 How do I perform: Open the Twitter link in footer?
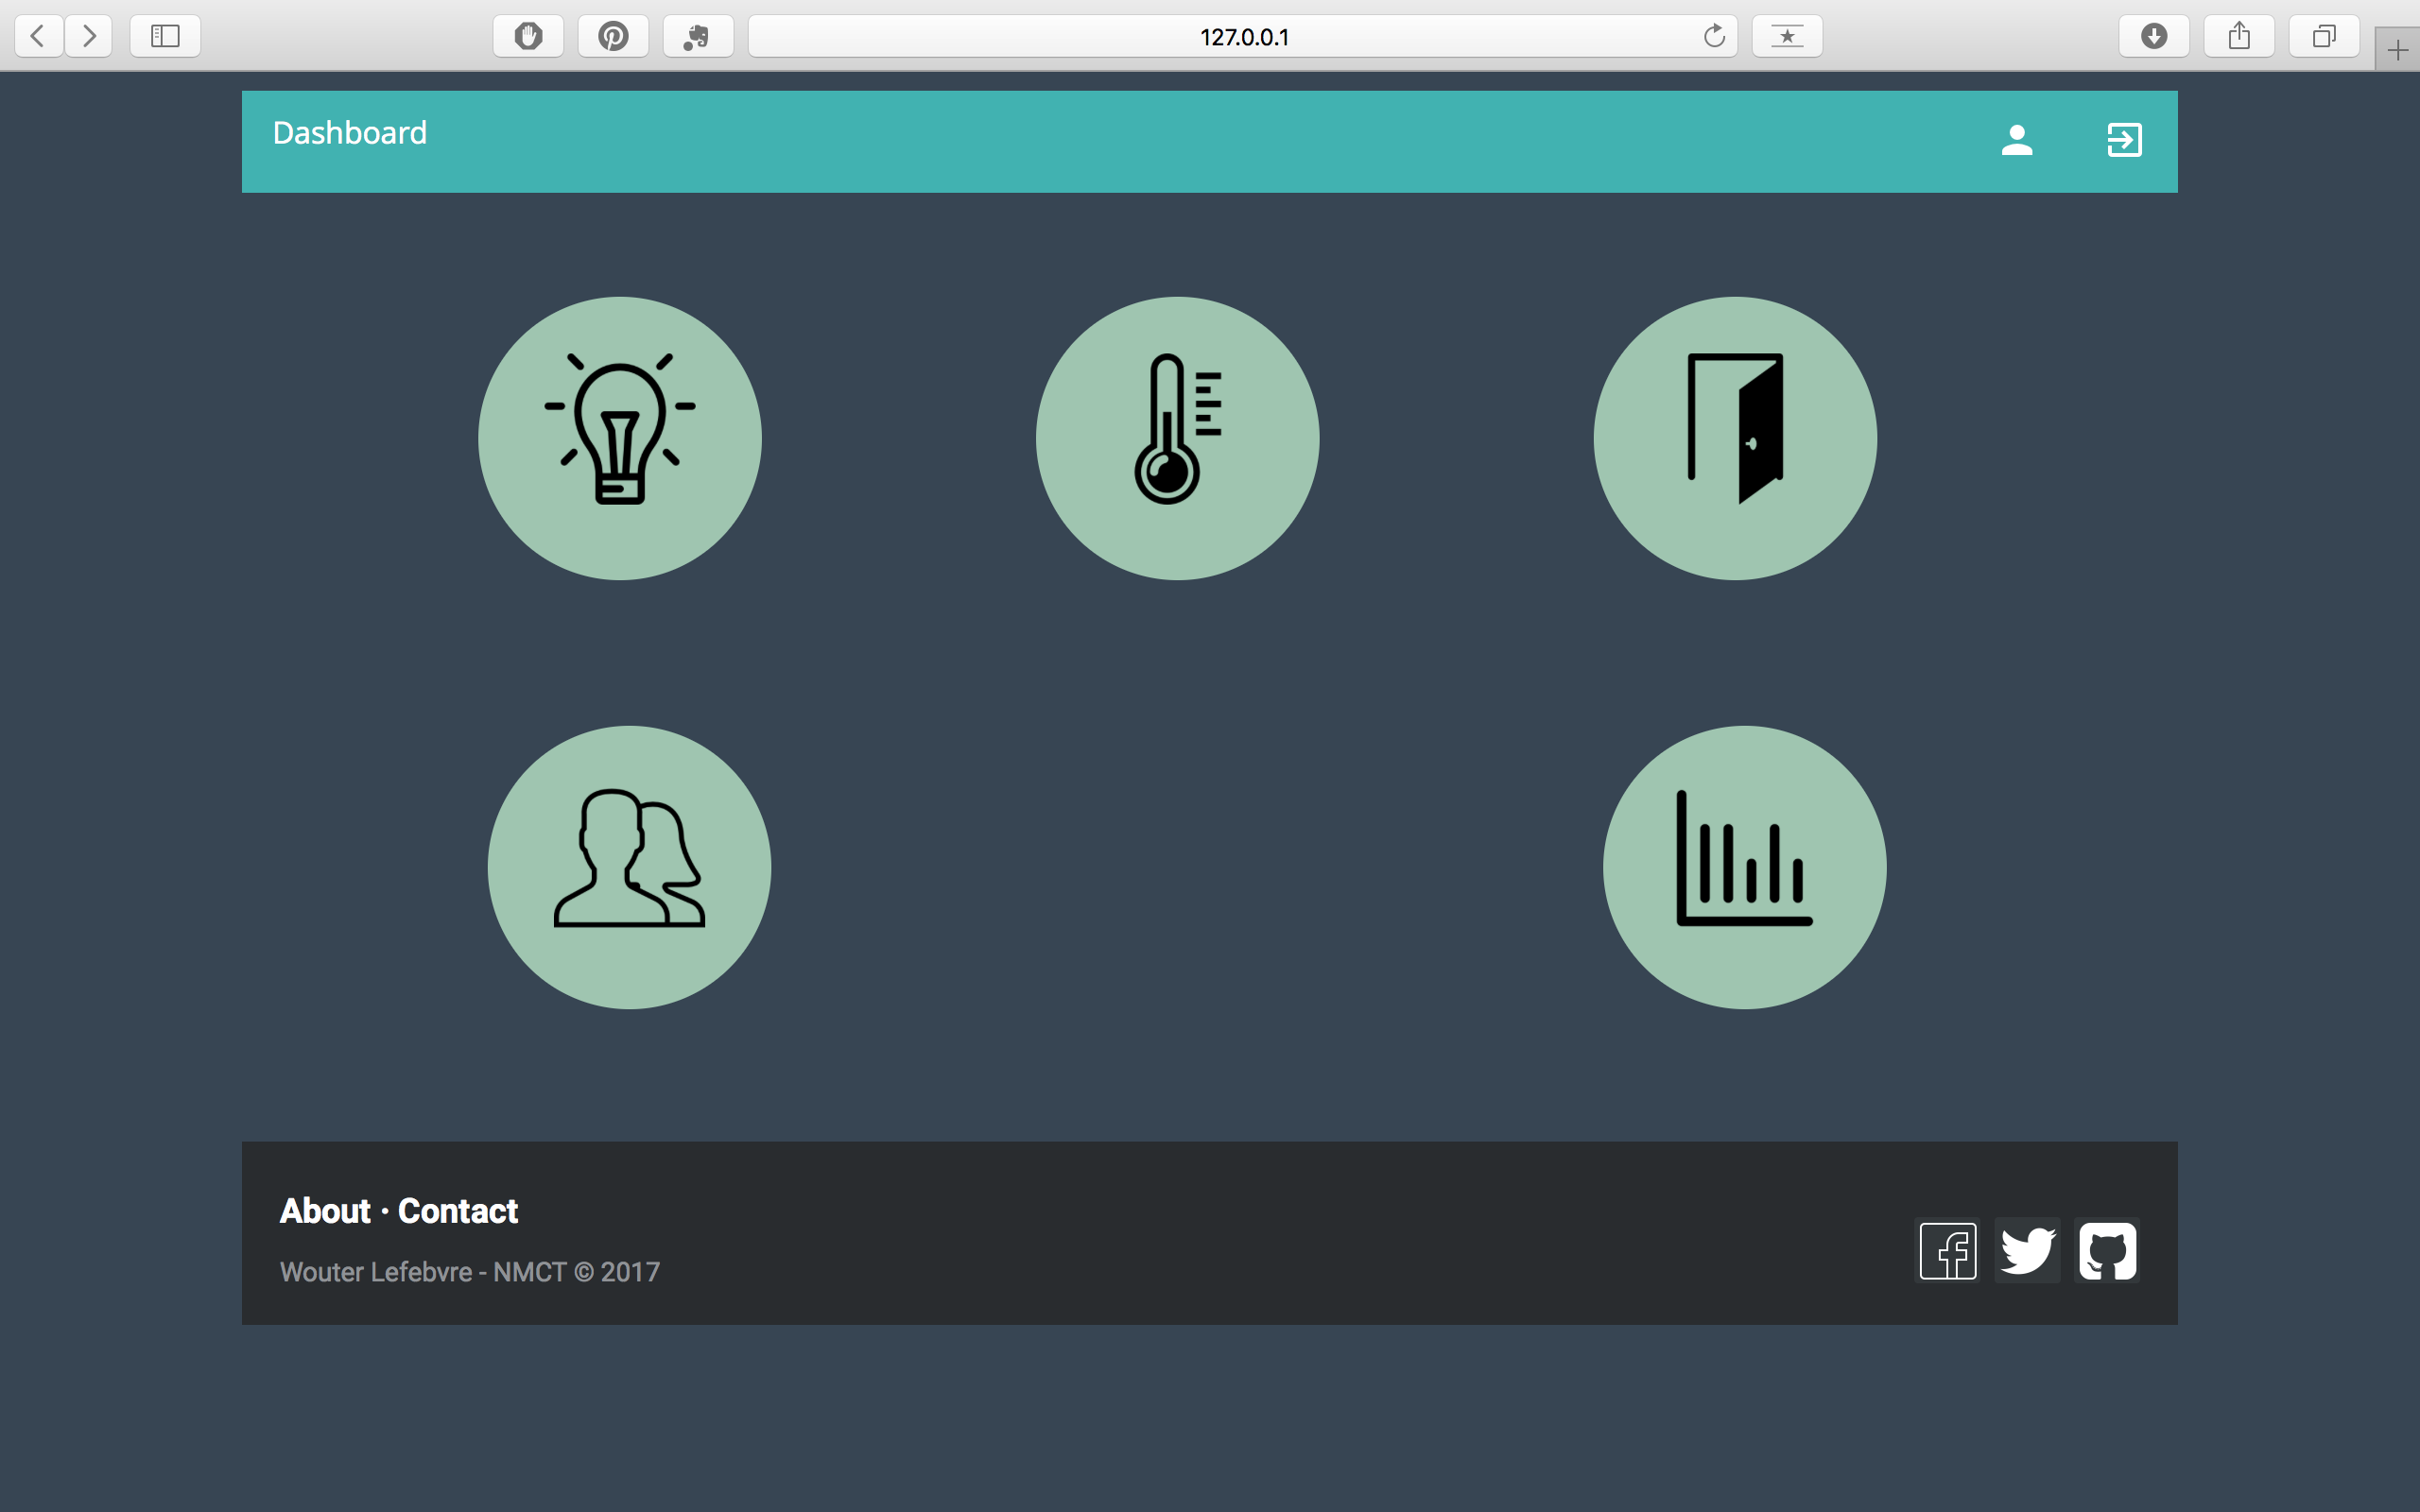coord(2027,1250)
